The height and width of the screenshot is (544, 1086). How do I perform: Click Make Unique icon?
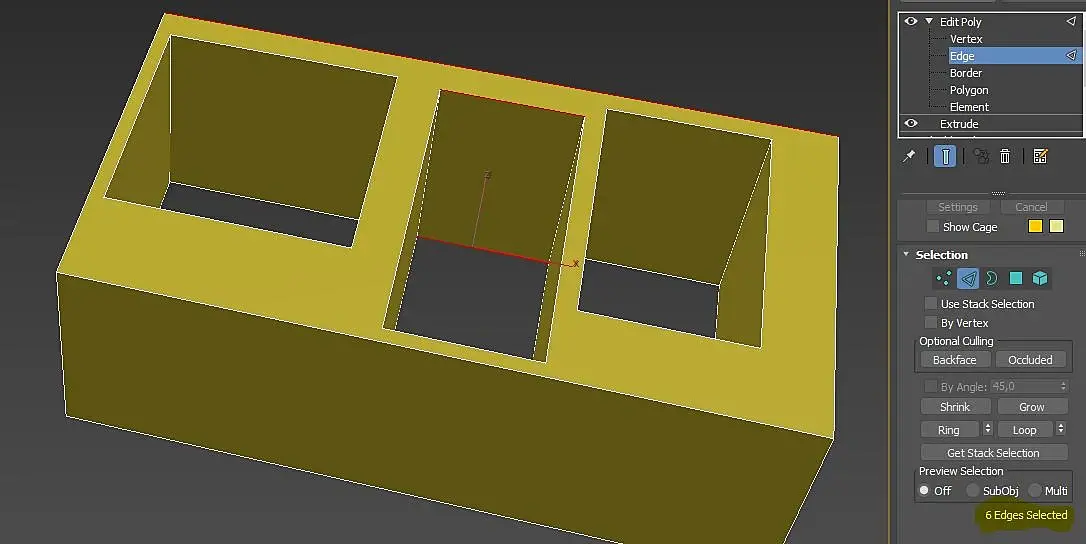click(x=981, y=157)
